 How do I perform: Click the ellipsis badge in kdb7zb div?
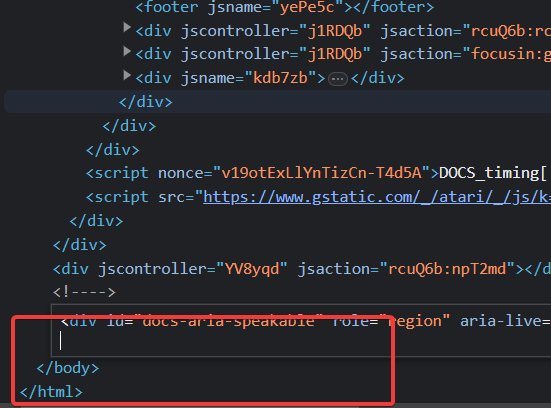coord(338,79)
